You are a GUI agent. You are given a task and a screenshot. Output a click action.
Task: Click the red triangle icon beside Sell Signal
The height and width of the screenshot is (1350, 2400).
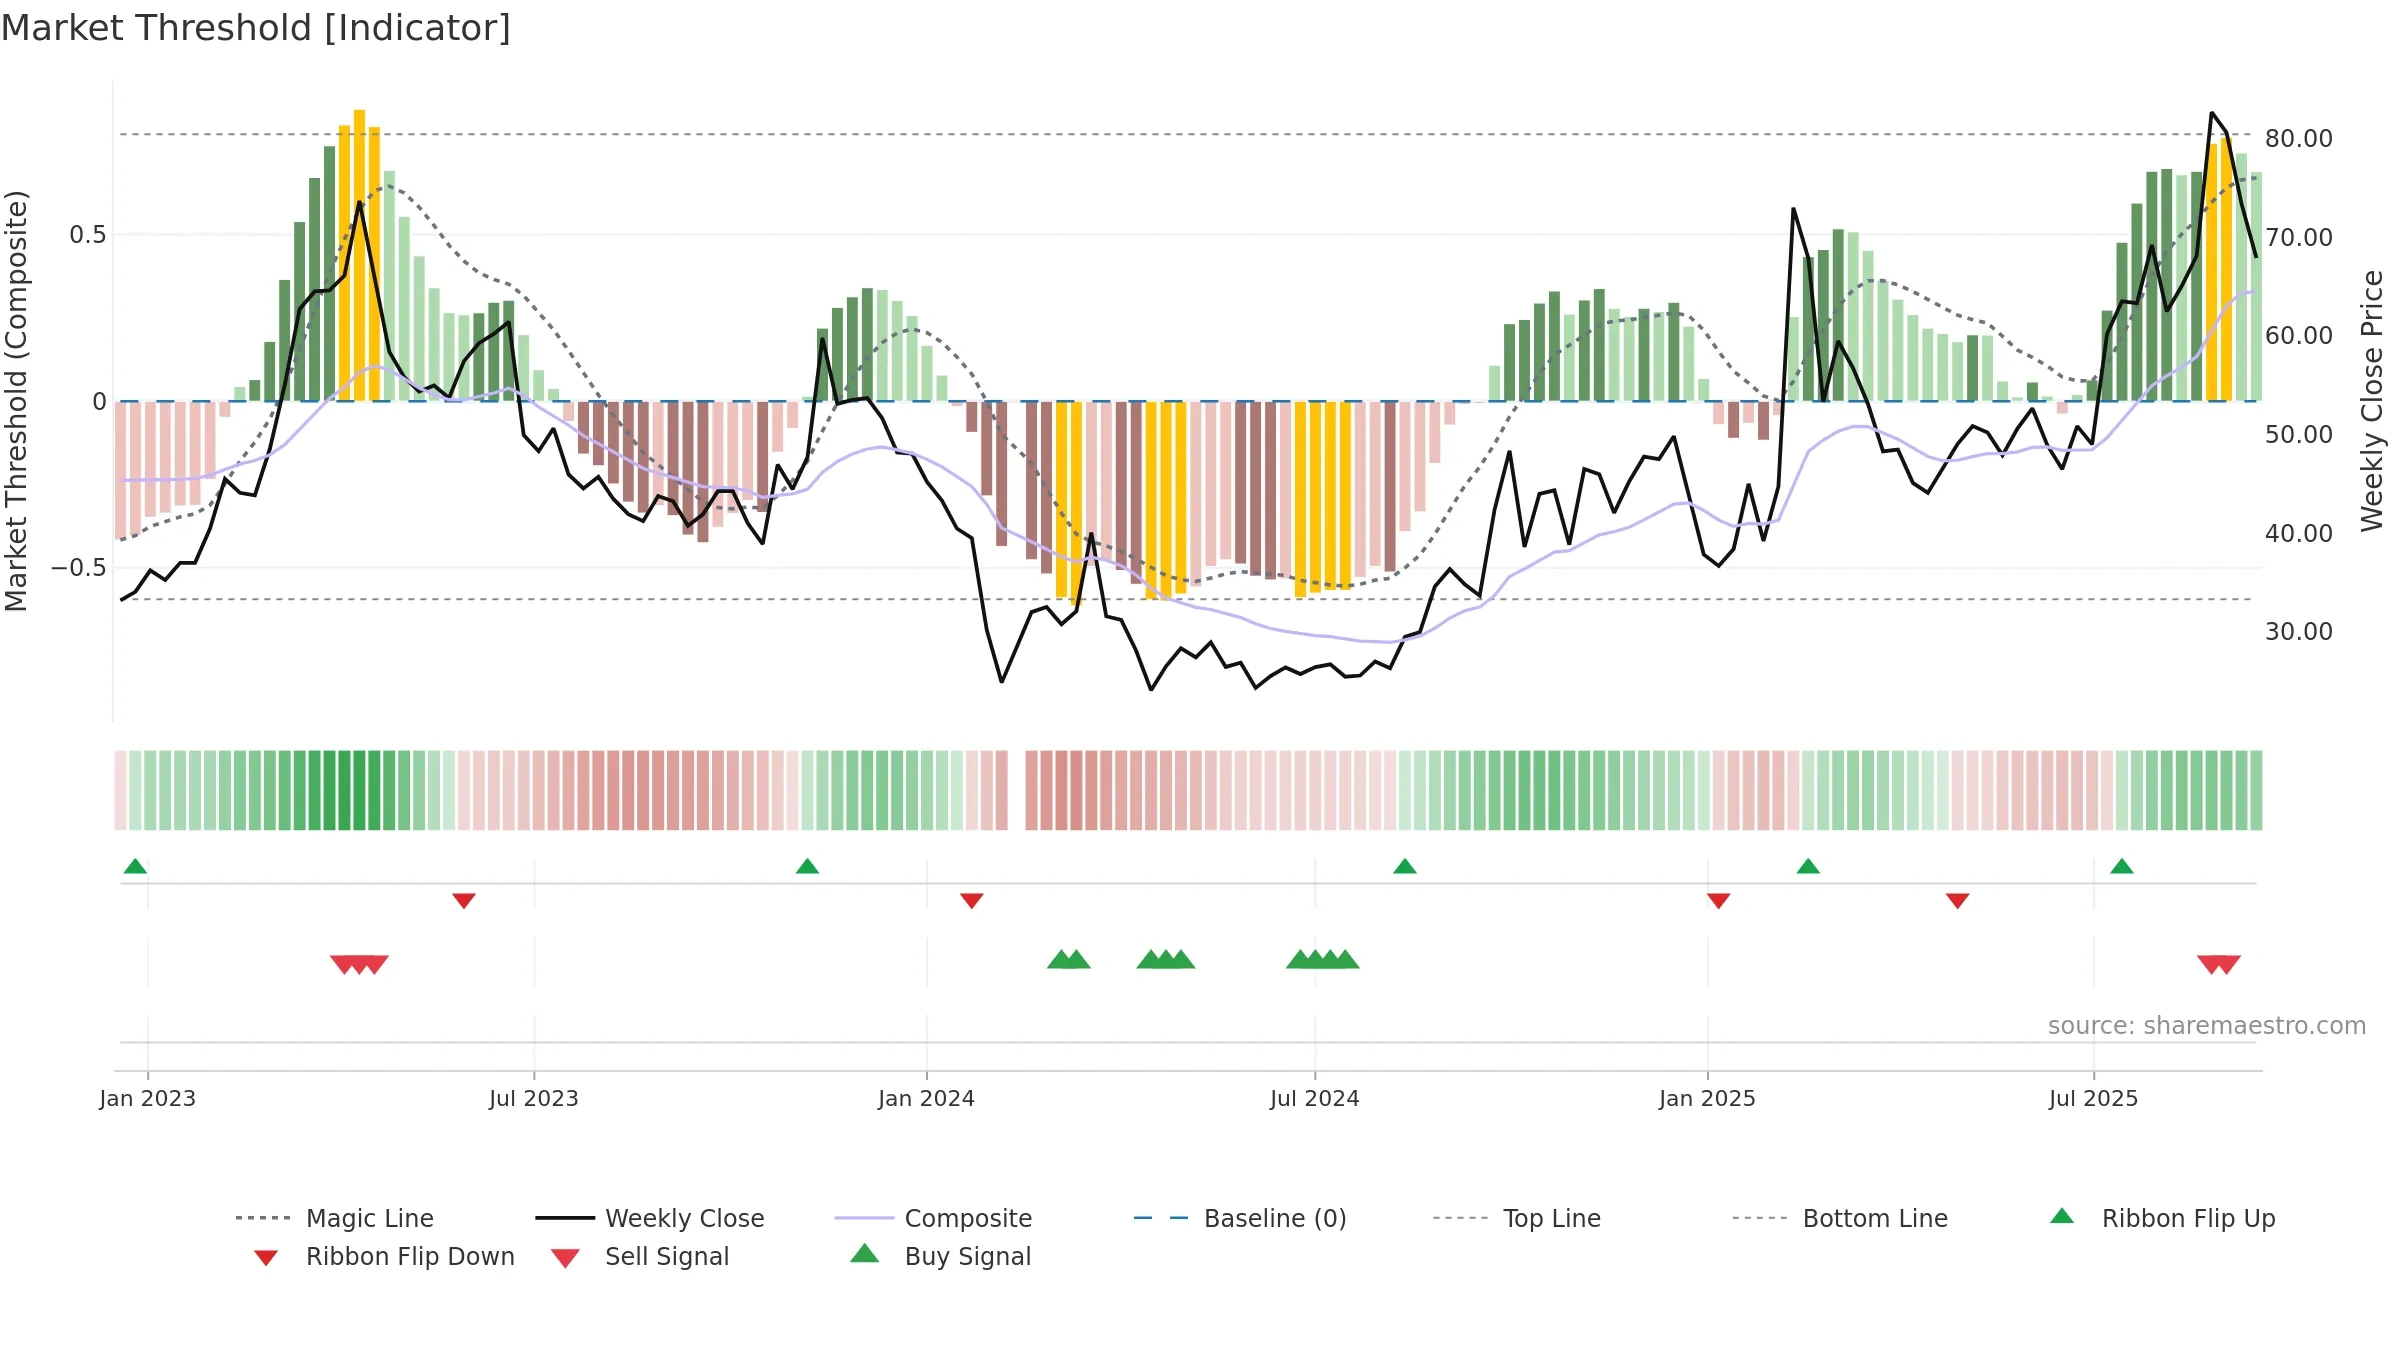pos(565,1258)
